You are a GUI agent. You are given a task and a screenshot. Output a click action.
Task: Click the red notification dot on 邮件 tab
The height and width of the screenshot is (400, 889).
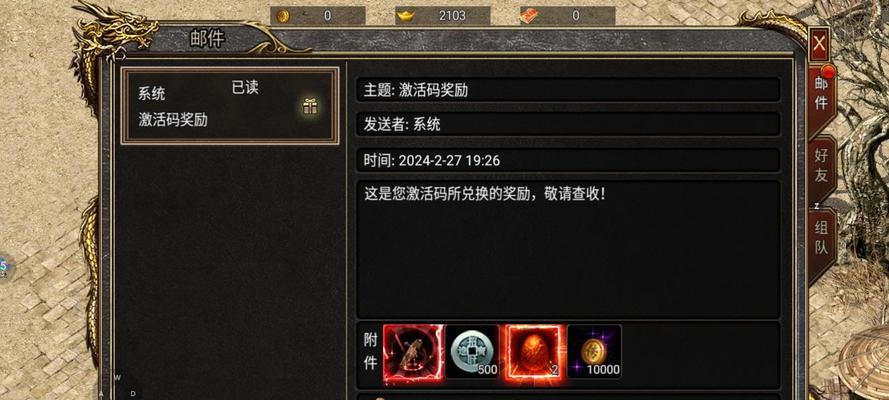(x=828, y=72)
